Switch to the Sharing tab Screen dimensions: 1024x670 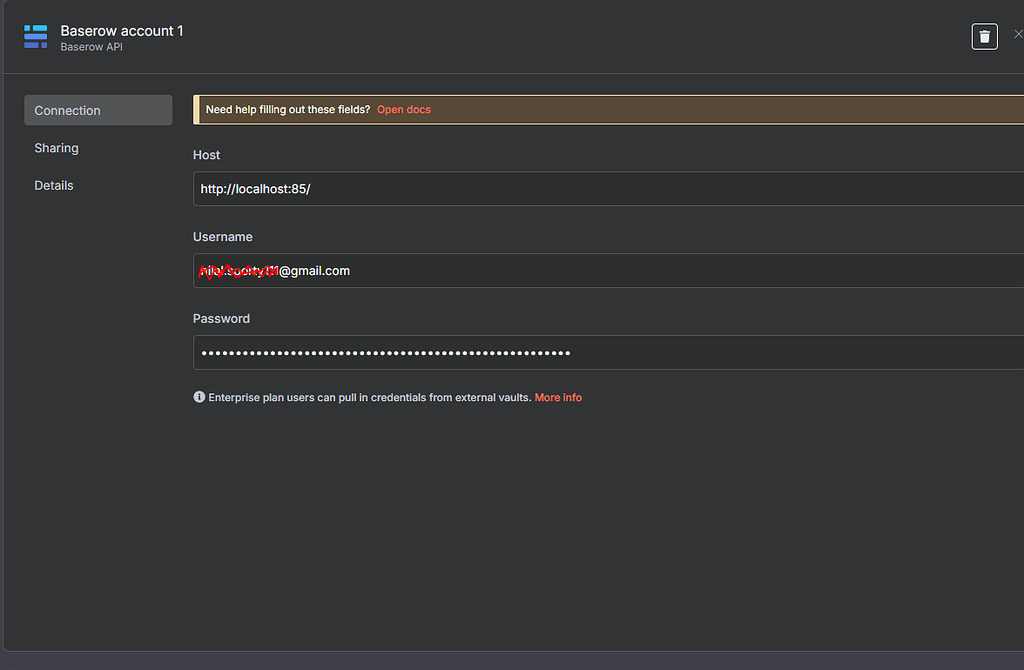[57, 148]
